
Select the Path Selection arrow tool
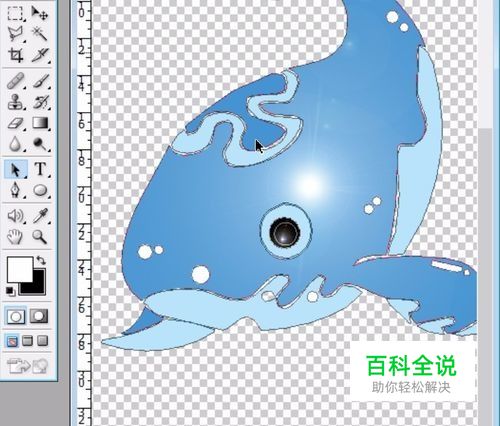pos(15,169)
